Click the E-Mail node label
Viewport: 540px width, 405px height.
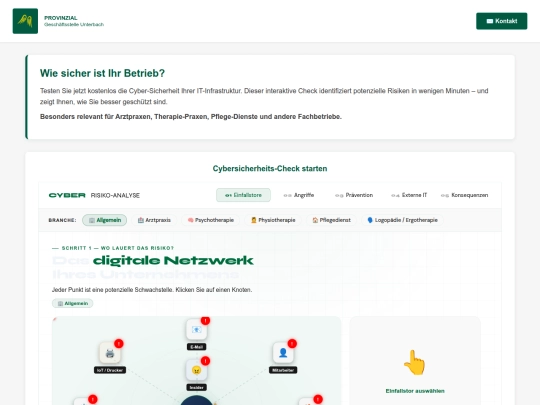click(x=197, y=347)
